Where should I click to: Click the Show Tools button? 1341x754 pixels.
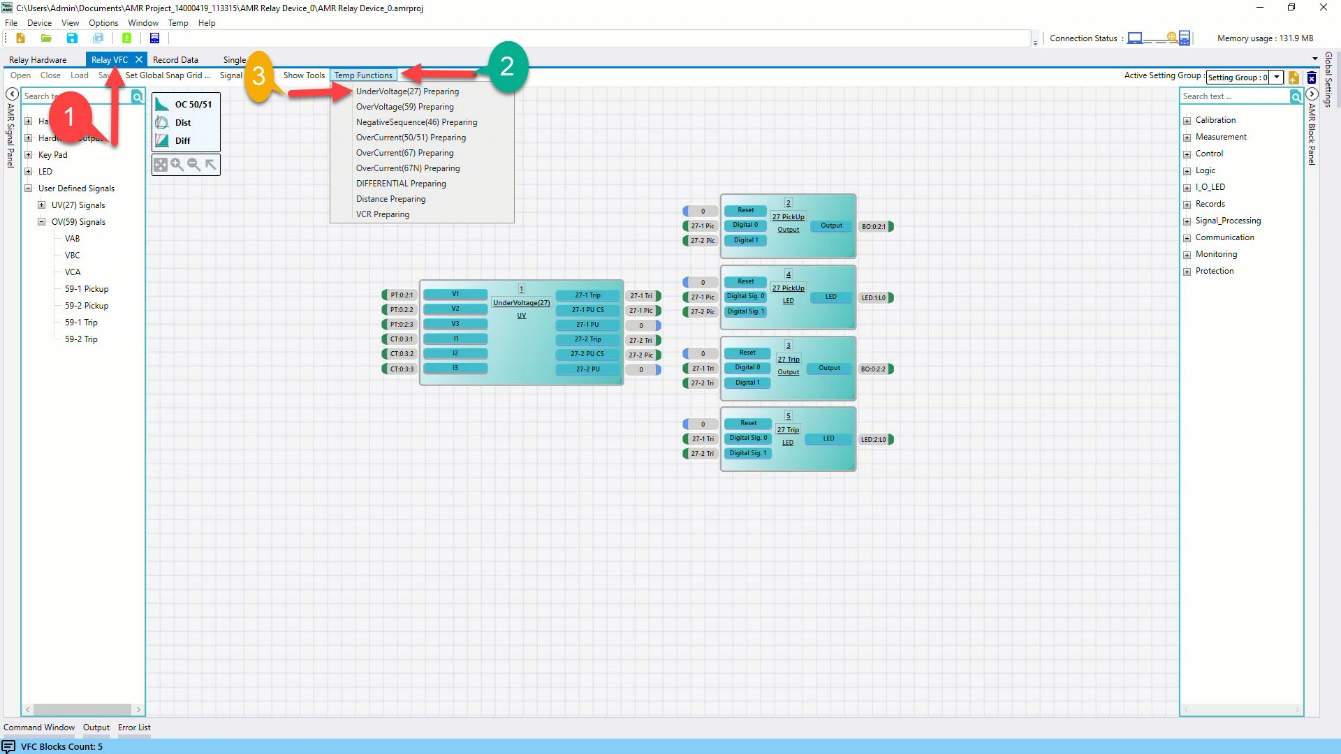(304, 75)
